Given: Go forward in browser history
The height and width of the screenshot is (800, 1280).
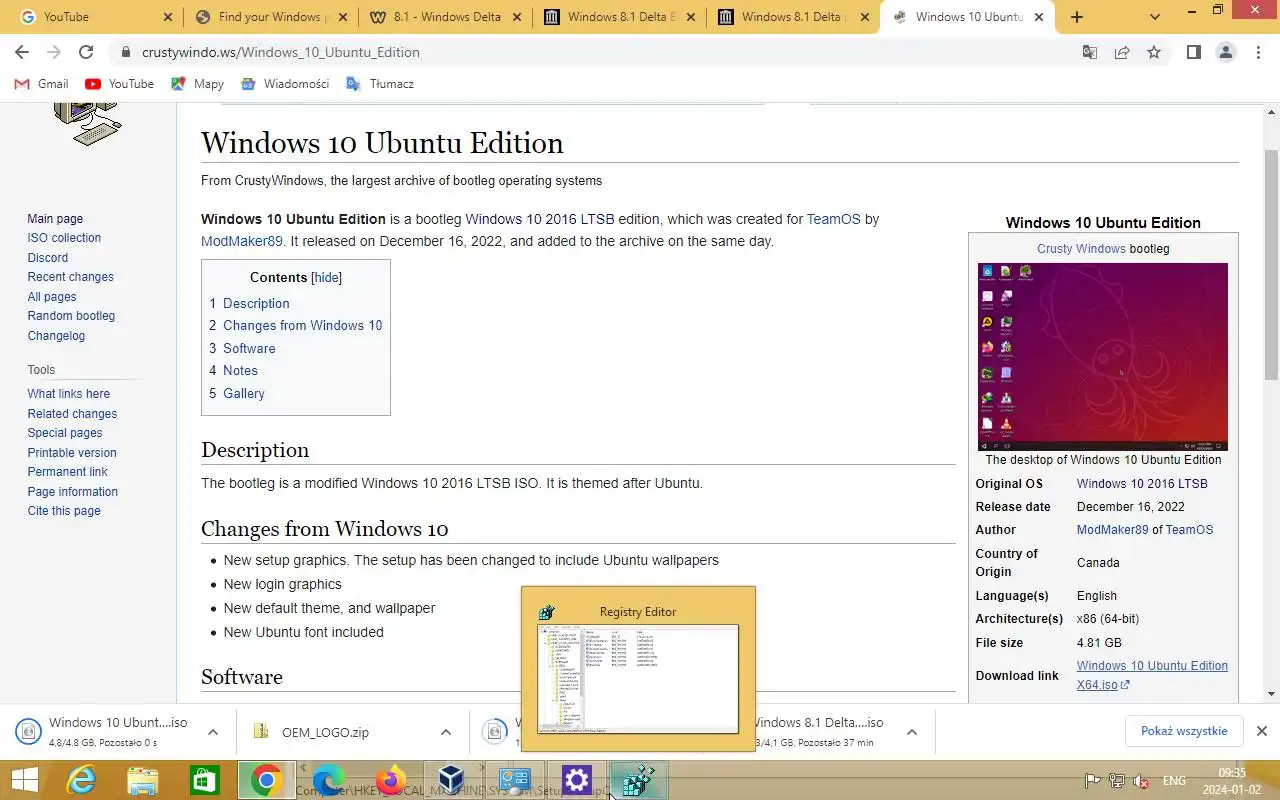Looking at the screenshot, I should pos(54,52).
